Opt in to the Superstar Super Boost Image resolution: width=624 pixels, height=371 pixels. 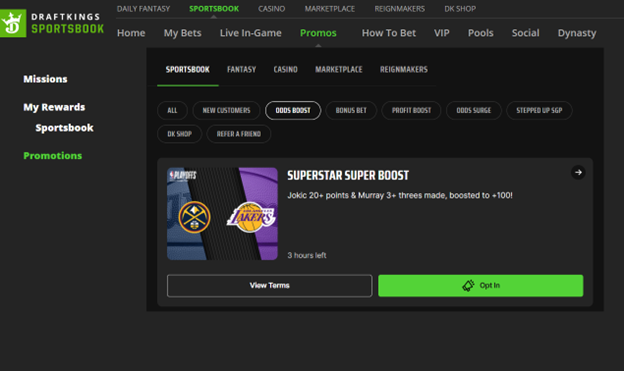480,285
